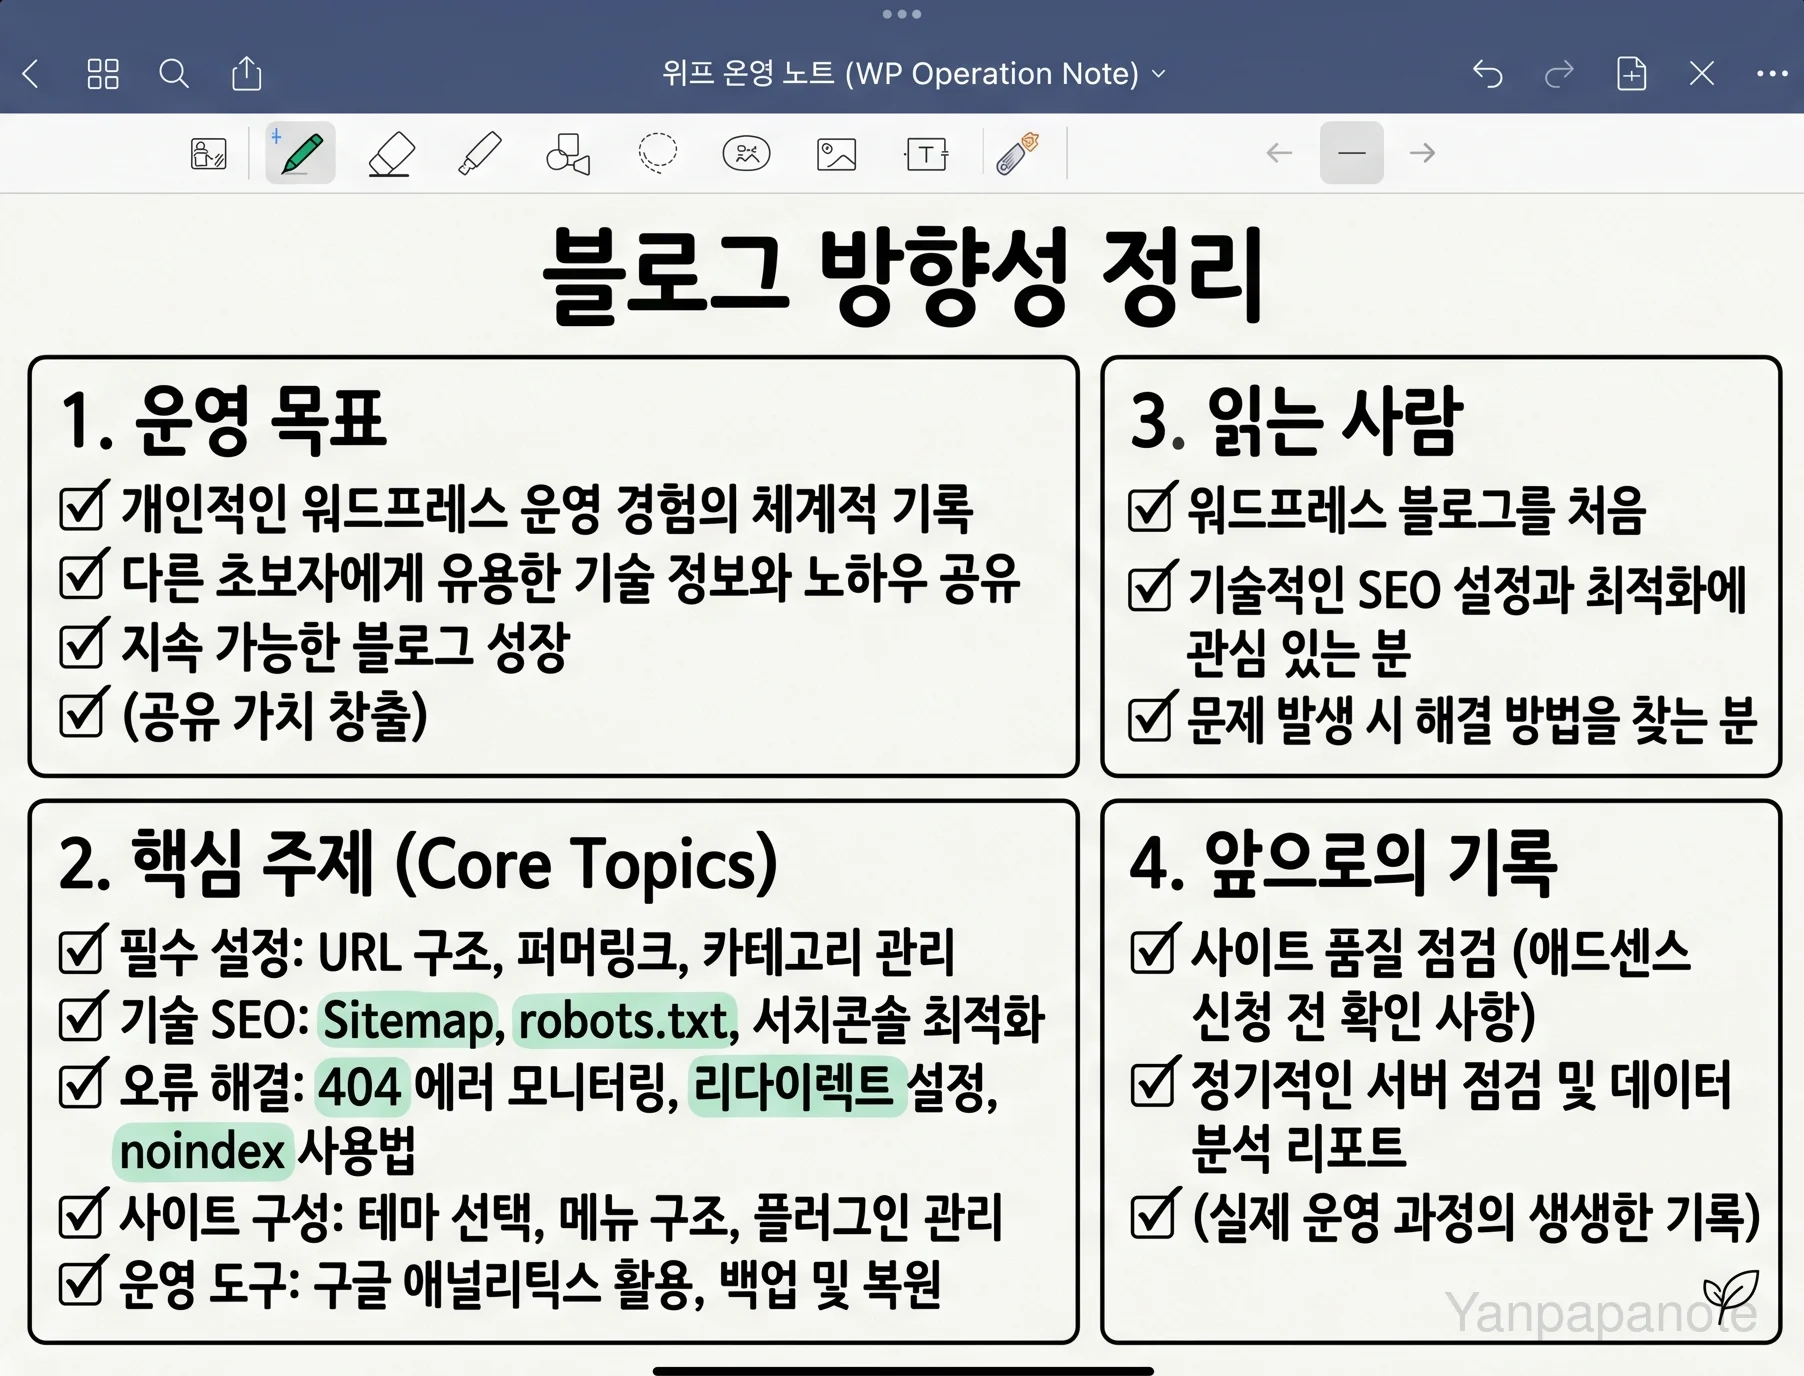Tap the home indicator bar at bottom
The image size is (1804, 1376).
(902, 1370)
